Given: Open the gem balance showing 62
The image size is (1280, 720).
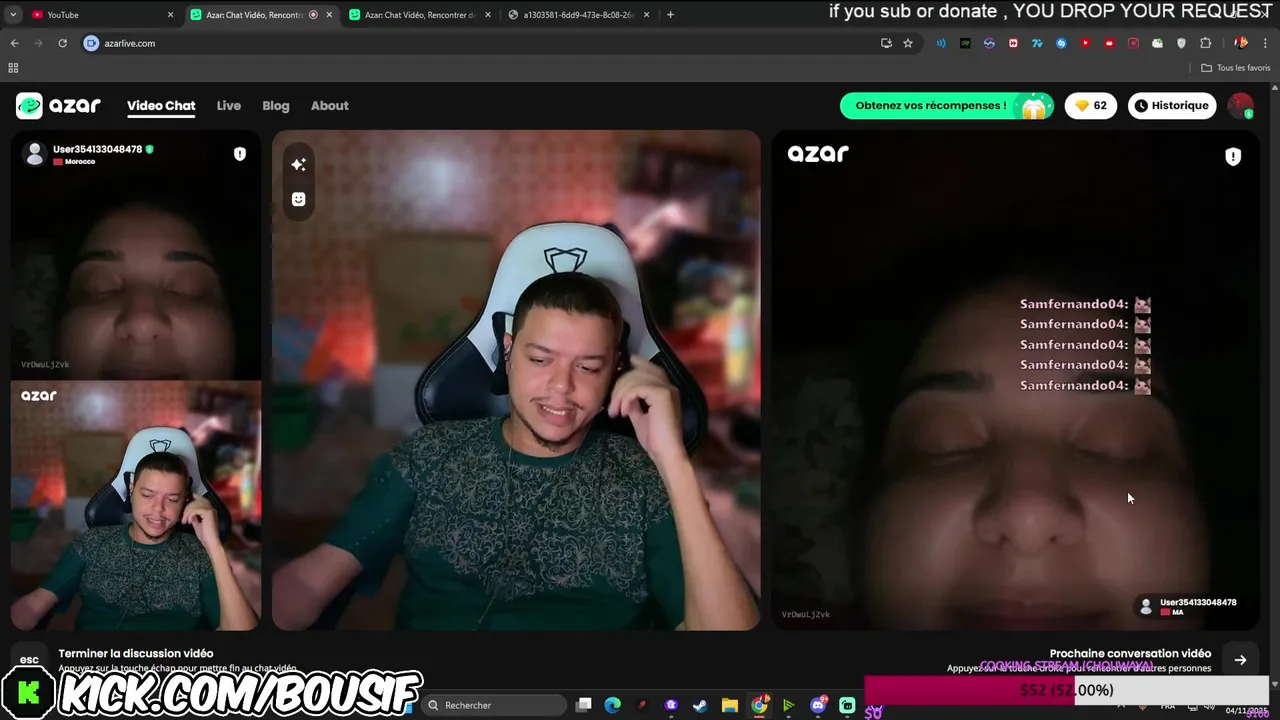Looking at the screenshot, I should click(1091, 106).
